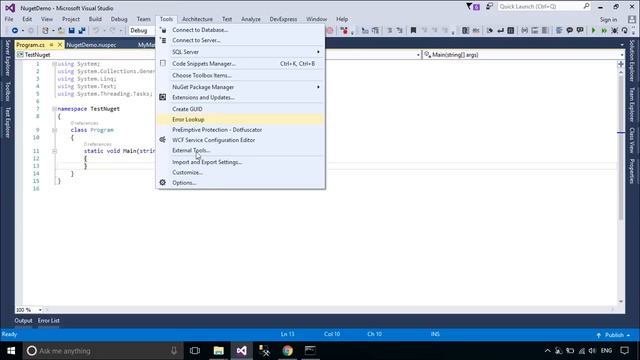Save the current file with the disk icon

(x=72, y=31)
